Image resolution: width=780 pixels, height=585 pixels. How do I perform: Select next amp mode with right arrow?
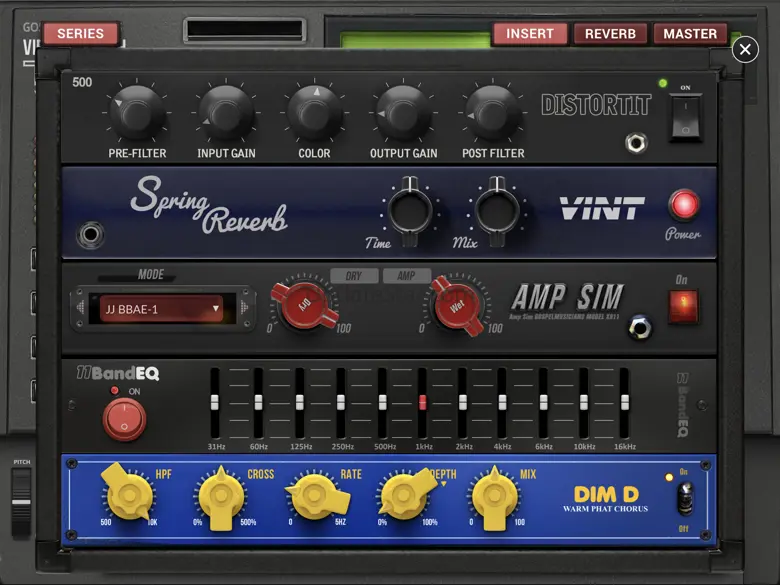(244, 307)
